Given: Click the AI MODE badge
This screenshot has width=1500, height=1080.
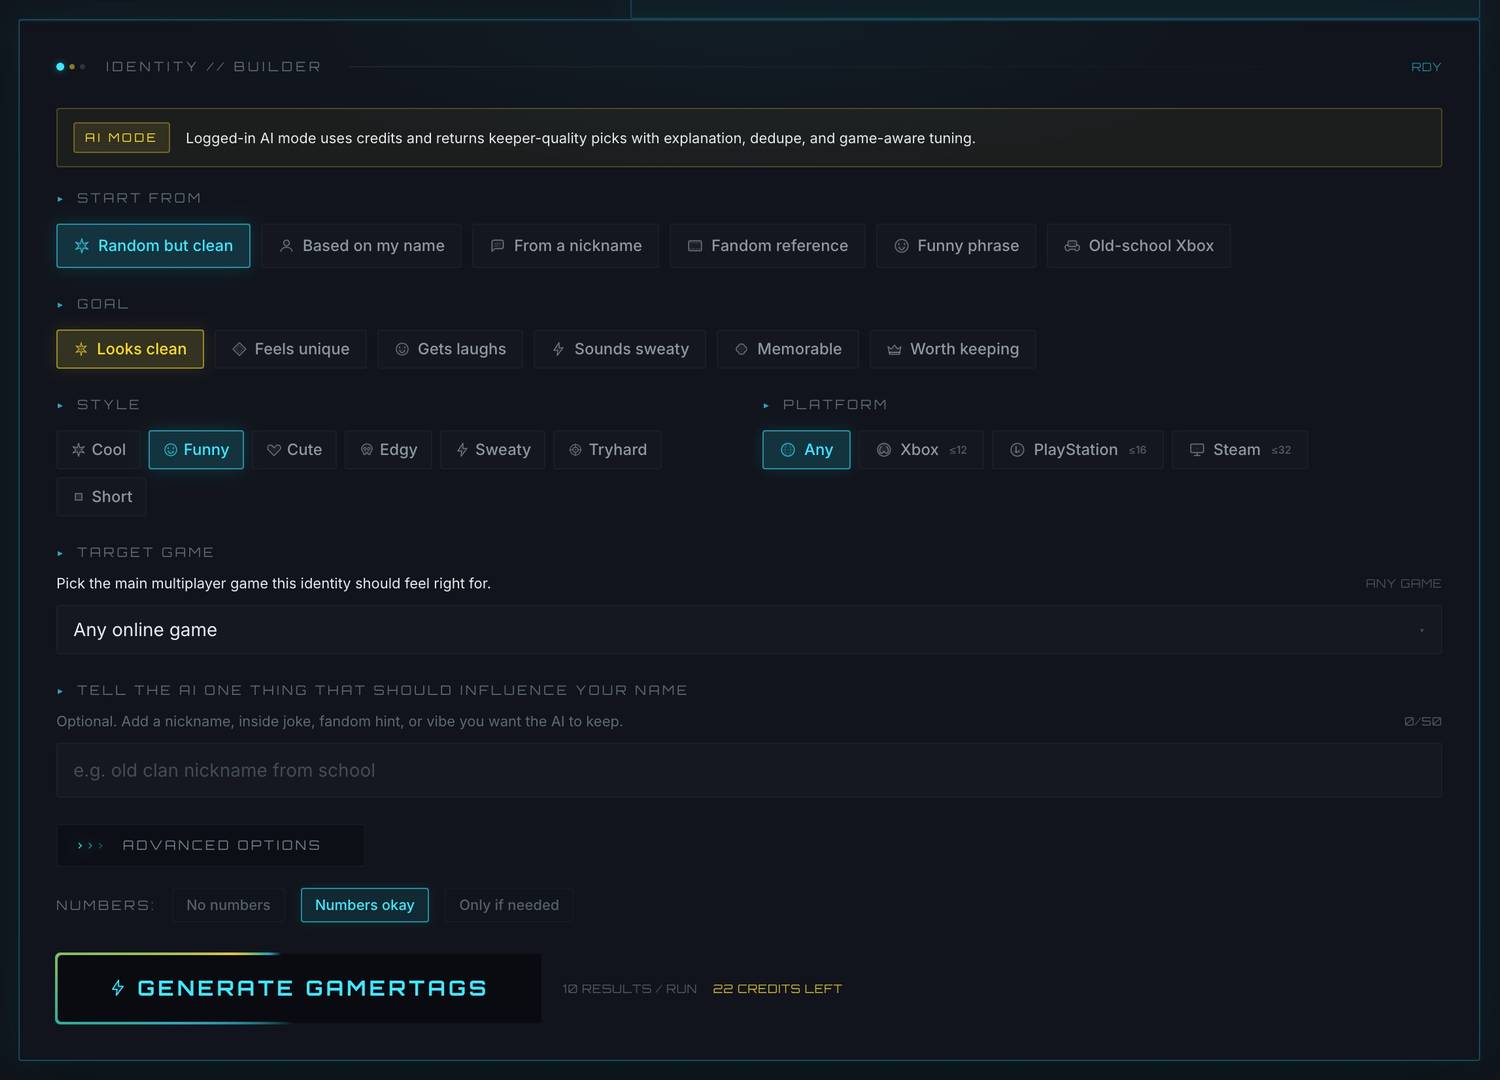Looking at the screenshot, I should [121, 138].
